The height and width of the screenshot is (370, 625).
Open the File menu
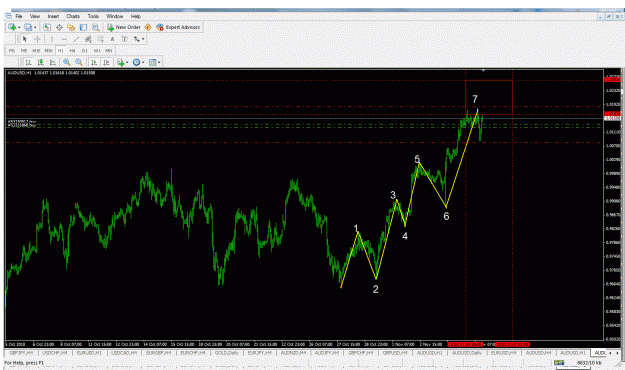point(19,16)
